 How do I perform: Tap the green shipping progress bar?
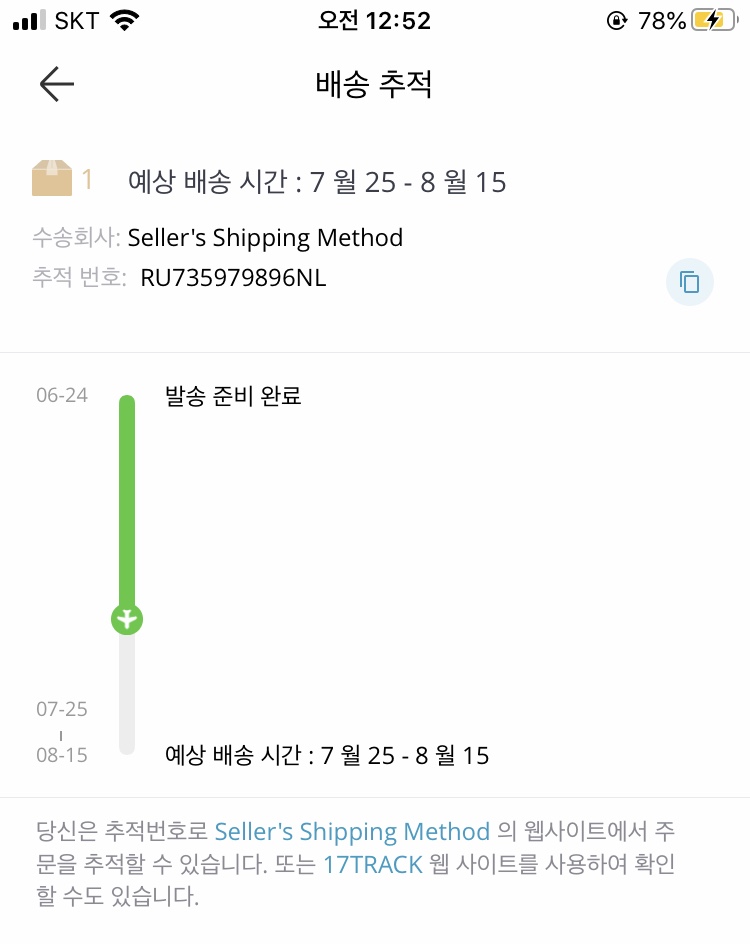[127, 500]
